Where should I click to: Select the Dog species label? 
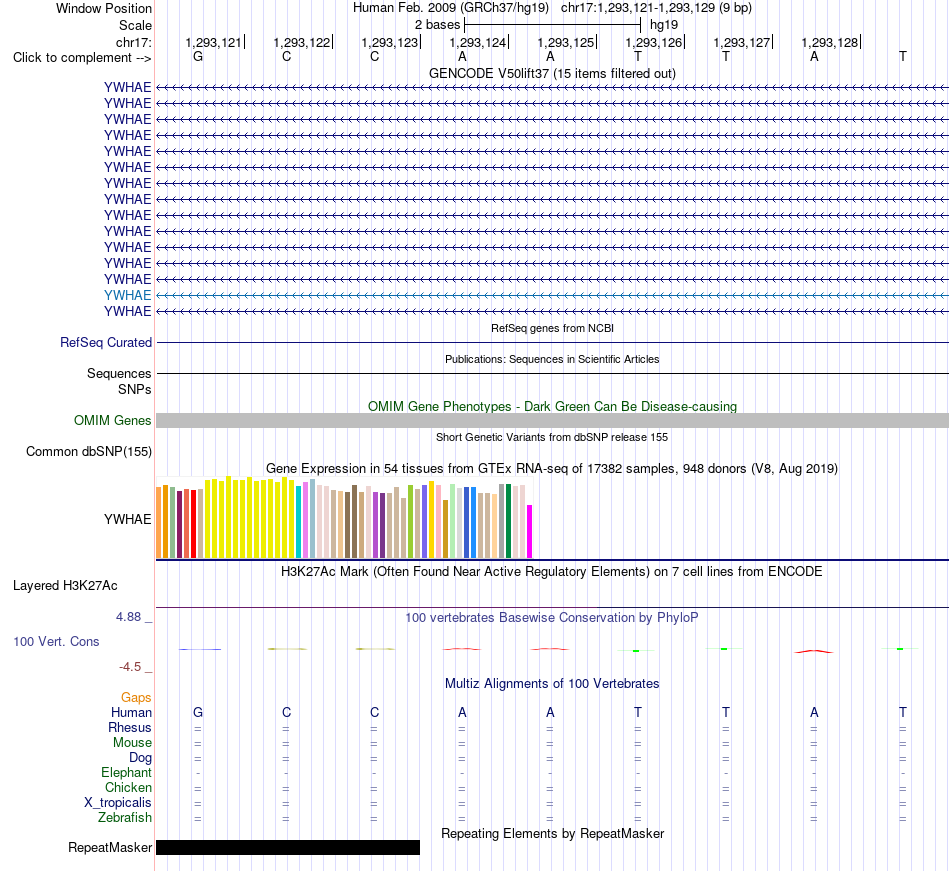click(140, 758)
